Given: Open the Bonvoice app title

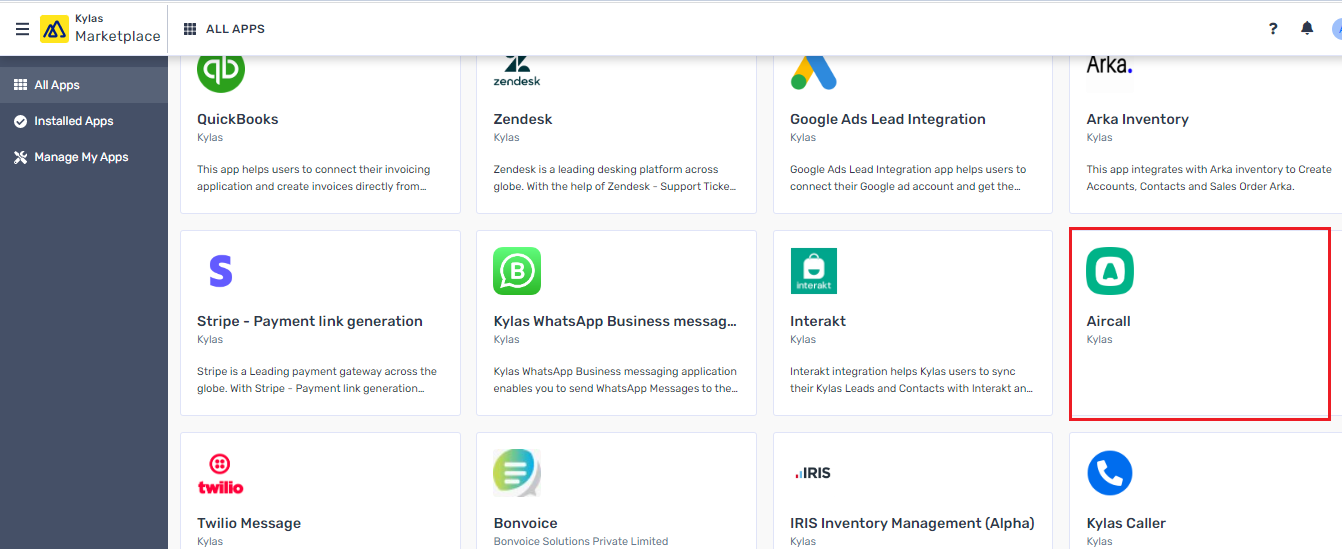Looking at the screenshot, I should pyautogui.click(x=526, y=523).
